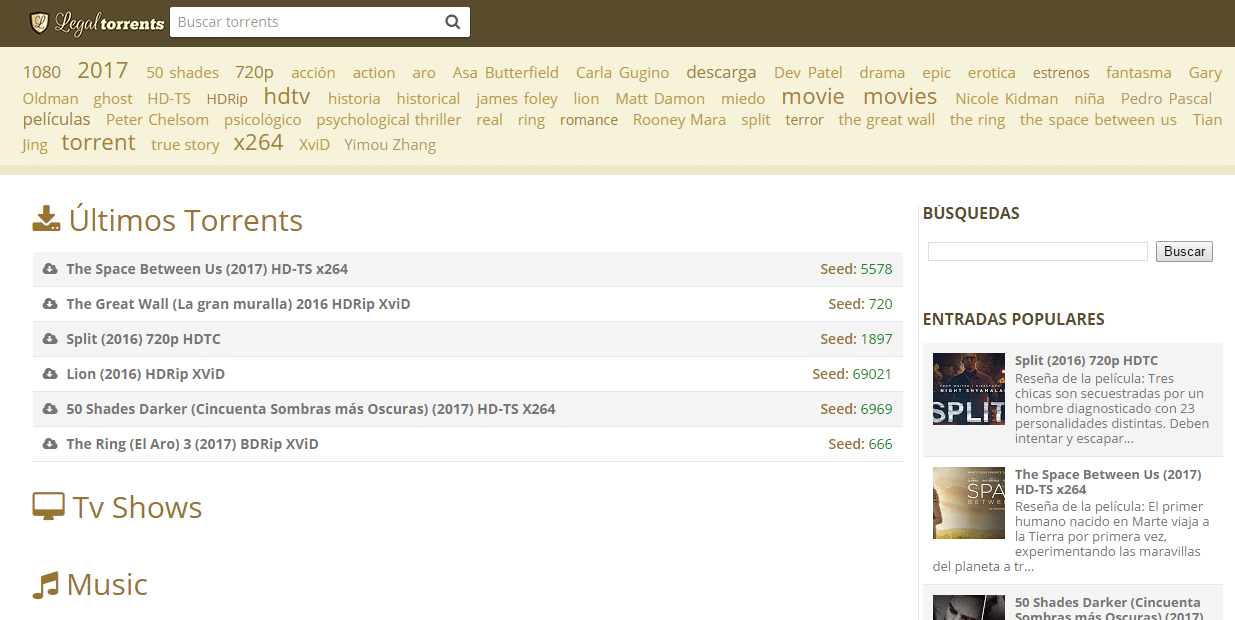This screenshot has height=620, width=1235.
Task: Open popular entry Split (2016) 720p HDTC
Action: click(x=1086, y=360)
